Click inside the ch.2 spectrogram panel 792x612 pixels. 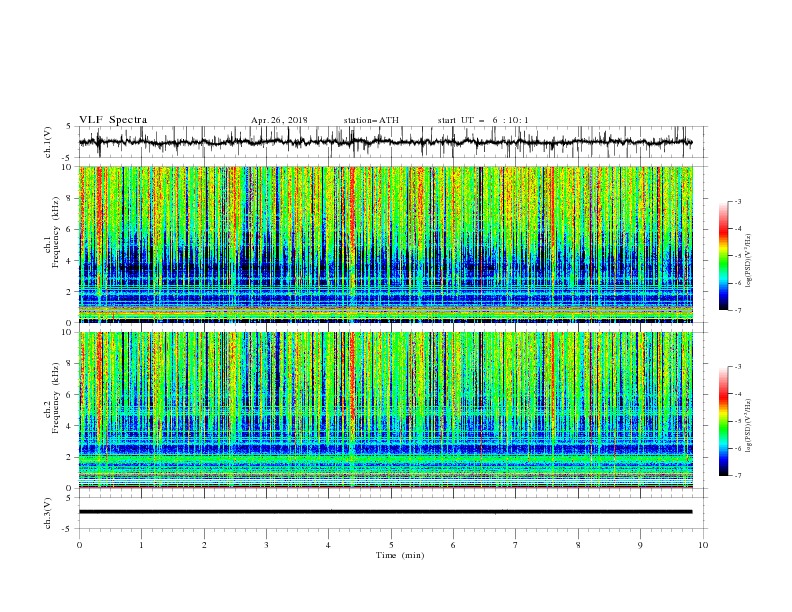[386, 410]
